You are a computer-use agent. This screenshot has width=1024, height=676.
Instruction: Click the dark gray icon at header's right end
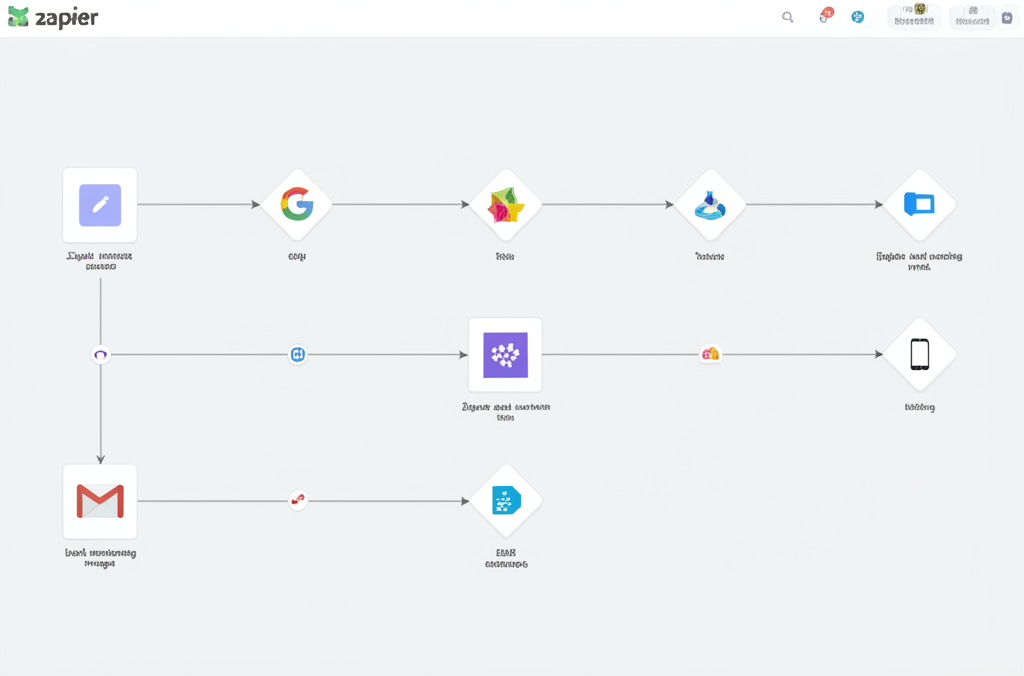coord(1007,18)
